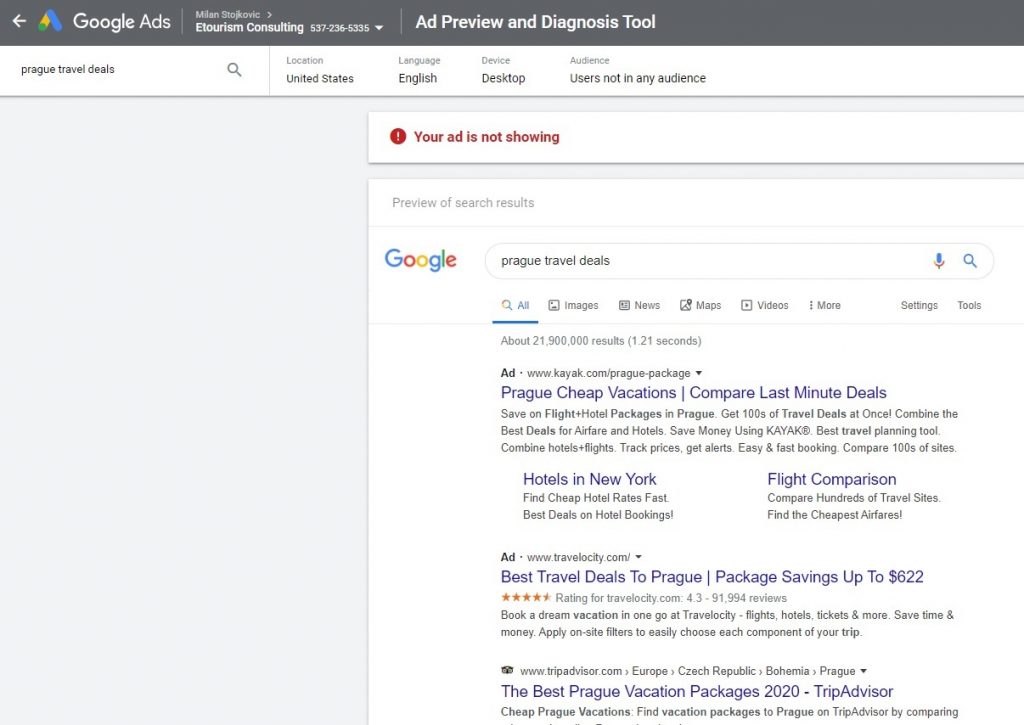Open the Prague Cheap Vacations Kayak ad

[694, 393]
